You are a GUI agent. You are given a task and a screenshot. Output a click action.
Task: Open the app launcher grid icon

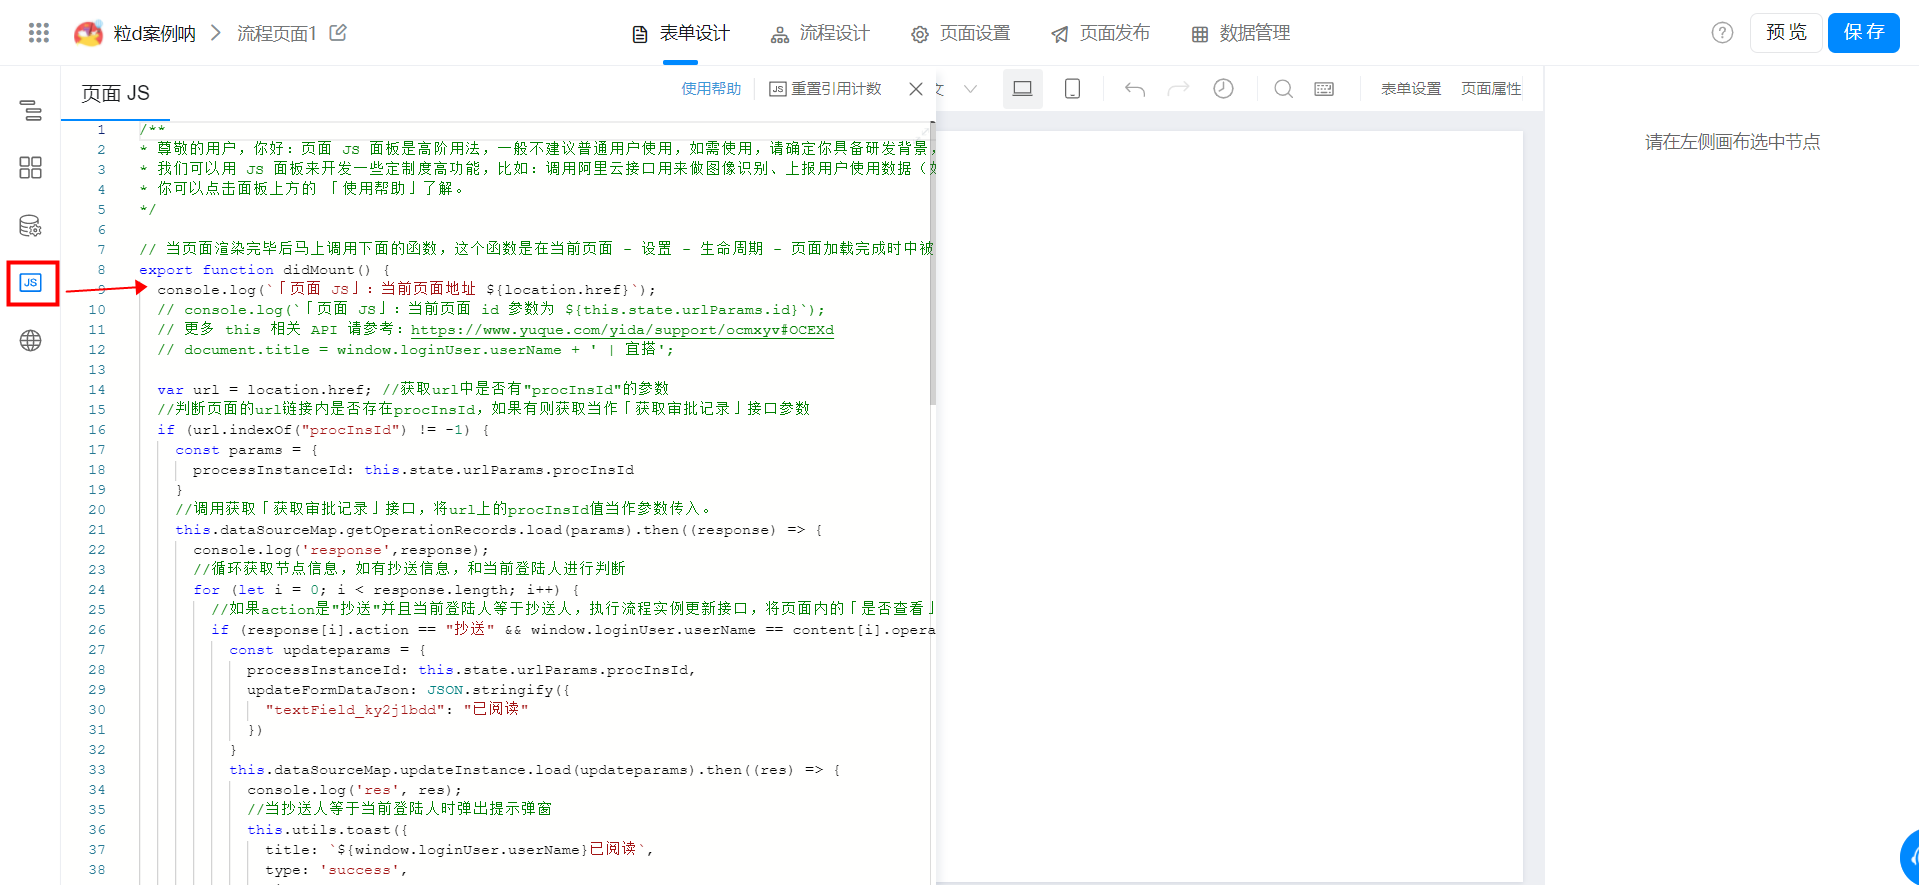(x=39, y=33)
